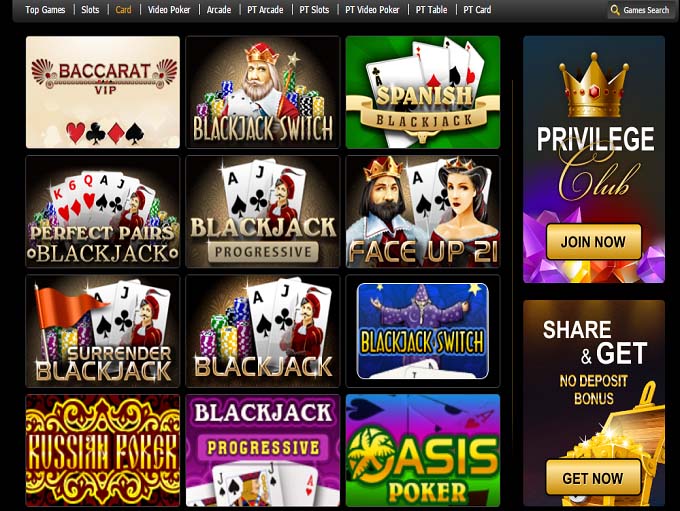Viewport: 680px width, 511px height.
Task: Switch to the Top Games tab
Action: (x=45, y=10)
